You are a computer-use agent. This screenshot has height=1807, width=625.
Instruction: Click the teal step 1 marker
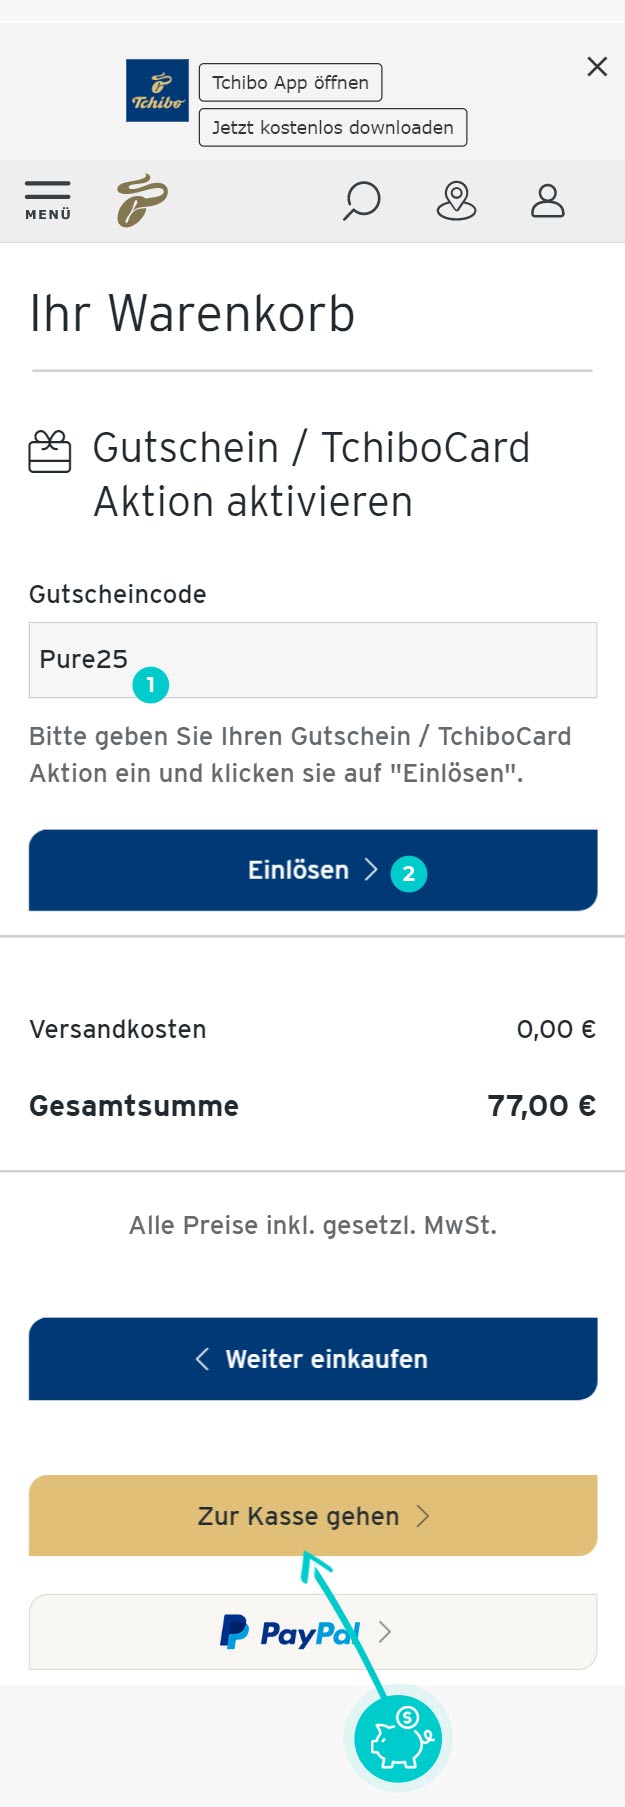coord(150,685)
